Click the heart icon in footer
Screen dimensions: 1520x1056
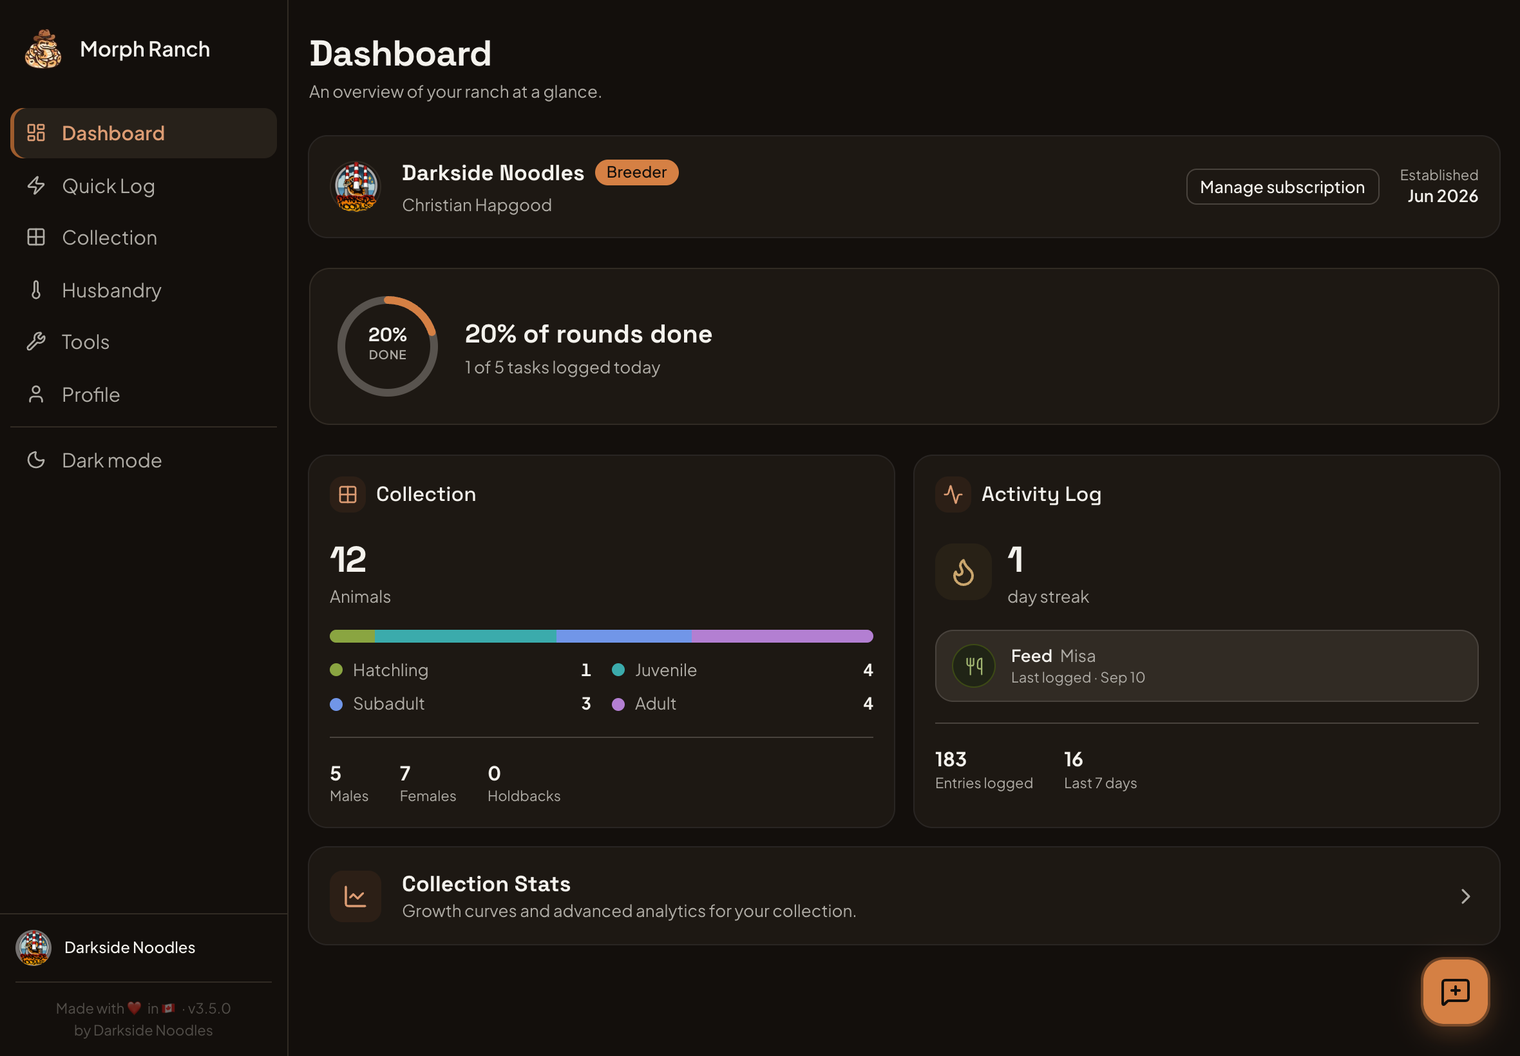coord(135,1008)
